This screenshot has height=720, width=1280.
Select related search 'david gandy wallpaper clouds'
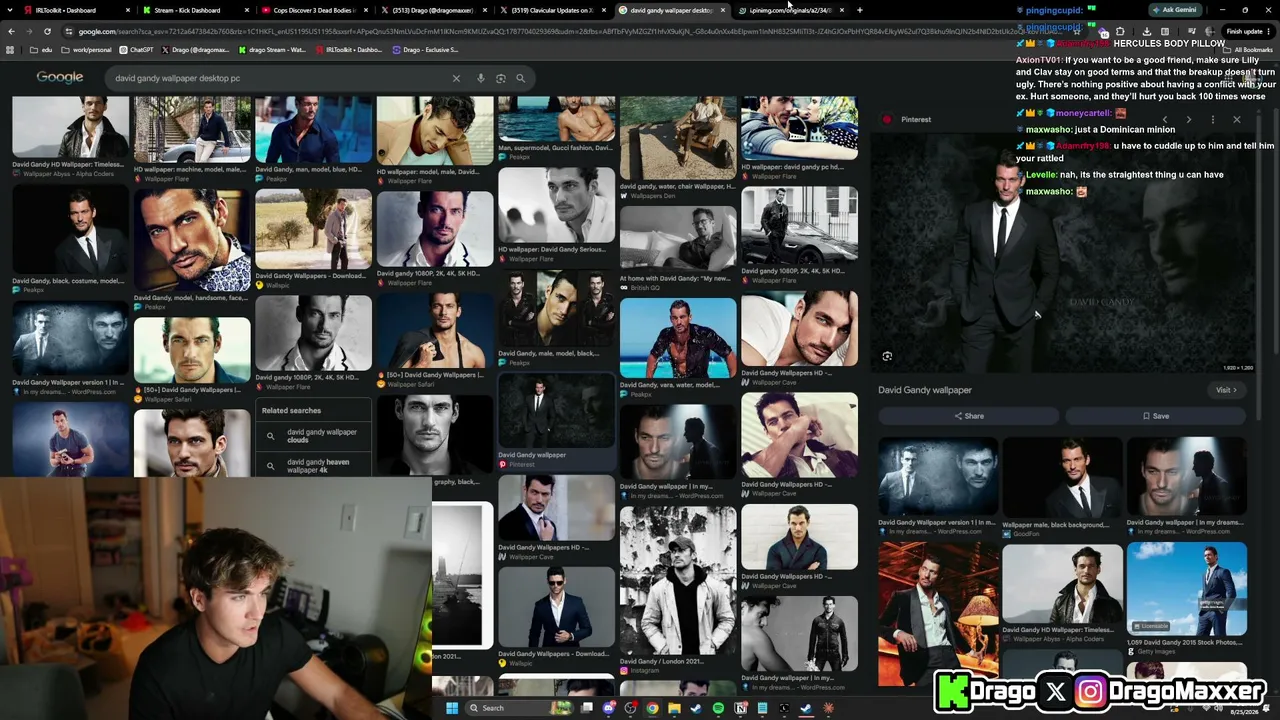pos(314,436)
